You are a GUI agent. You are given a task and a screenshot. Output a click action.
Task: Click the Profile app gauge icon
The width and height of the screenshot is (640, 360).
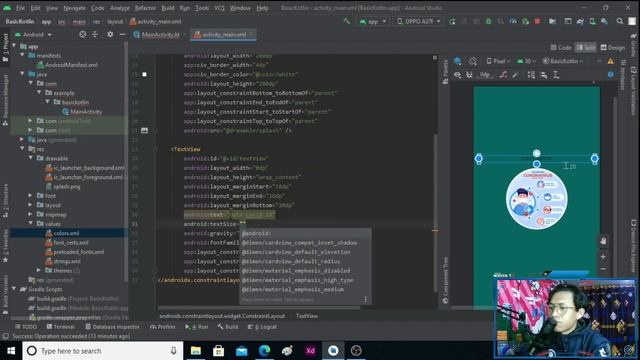pyautogui.click(x=513, y=21)
